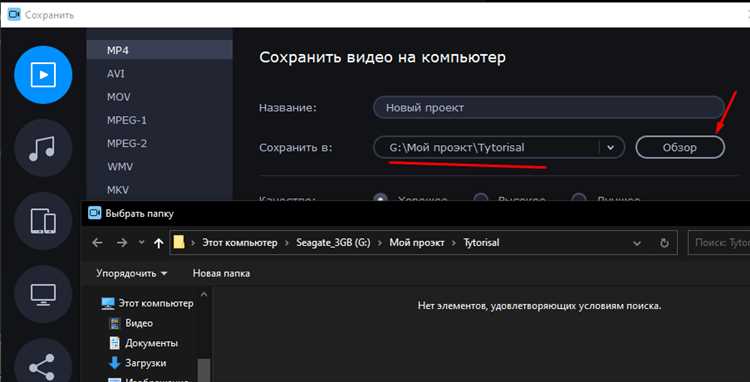Select 'Загрузки' folder in tree
Image resolution: width=750 pixels, height=382 pixels.
click(x=145, y=363)
